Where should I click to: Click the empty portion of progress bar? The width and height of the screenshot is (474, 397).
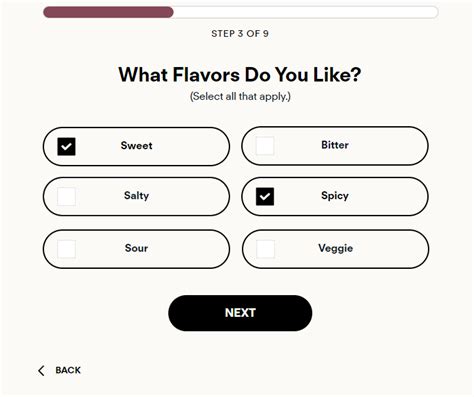pos(306,12)
